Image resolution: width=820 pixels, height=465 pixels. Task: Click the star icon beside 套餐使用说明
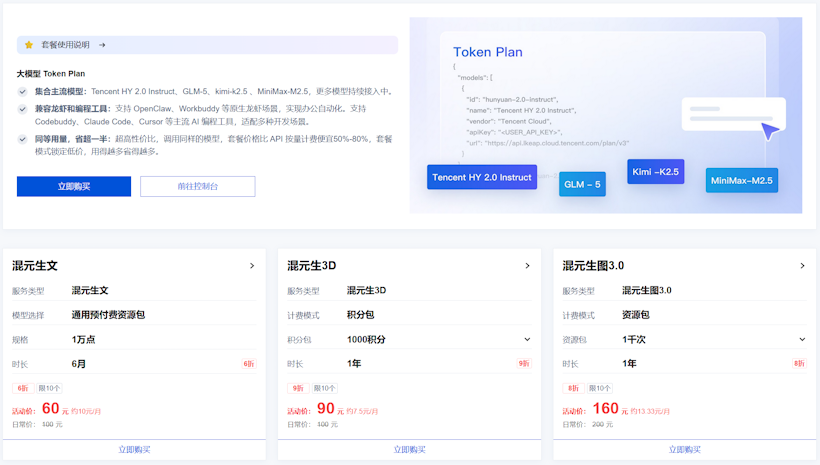(x=29, y=45)
